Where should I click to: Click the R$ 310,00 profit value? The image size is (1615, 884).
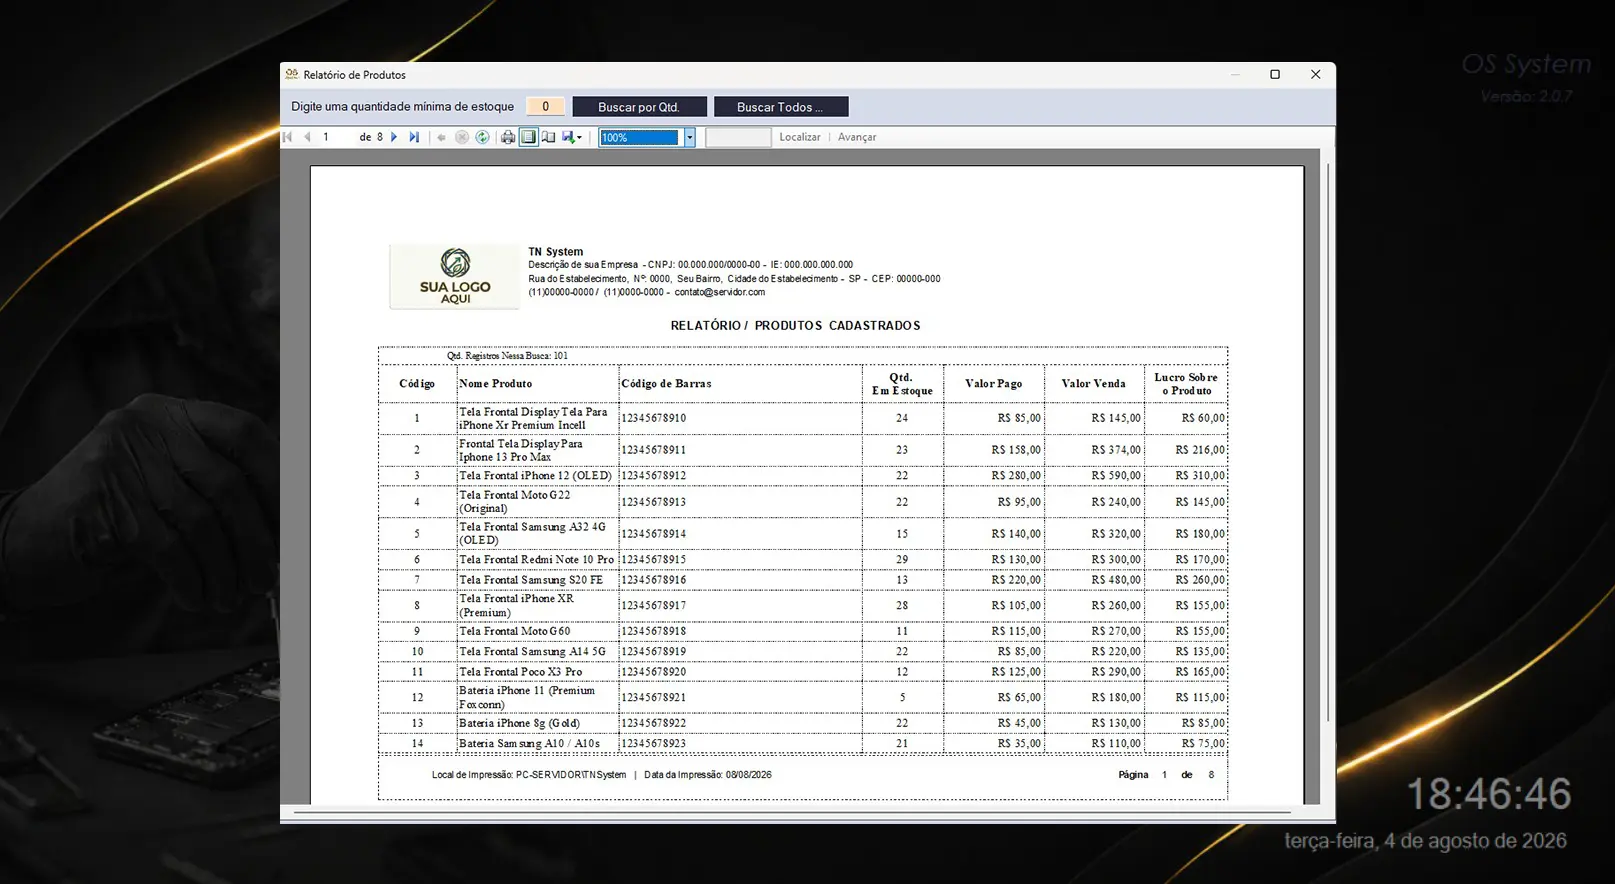click(x=1200, y=476)
